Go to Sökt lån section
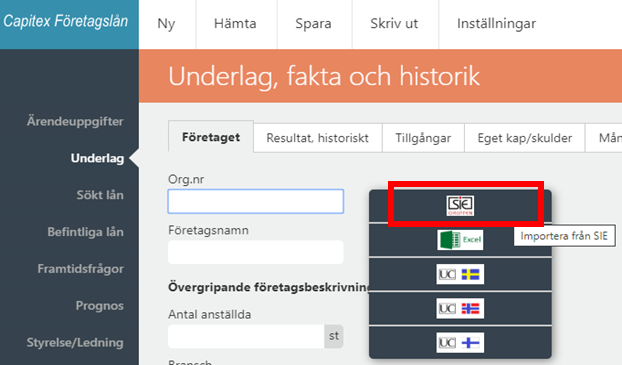This screenshot has width=622, height=365. (100, 195)
